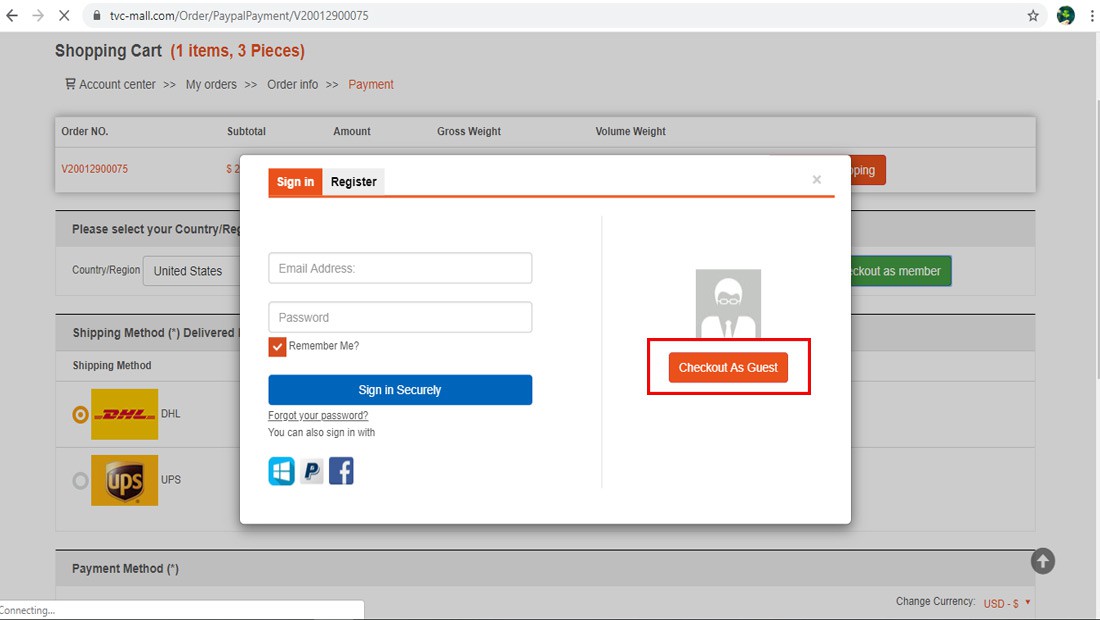Click the scroll-to-top arrow icon
Screen dimensions: 1100x620
(x=1042, y=561)
